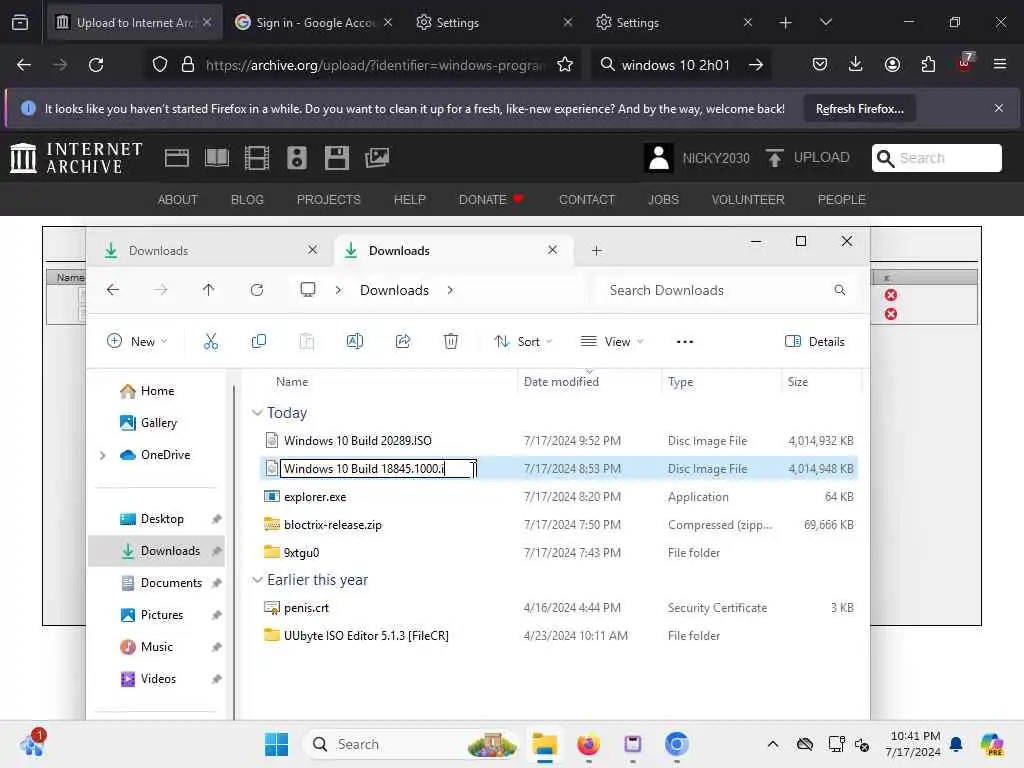
Task: Select UUbyte ISO Editor 5.1.3 folder
Action: [x=366, y=636]
